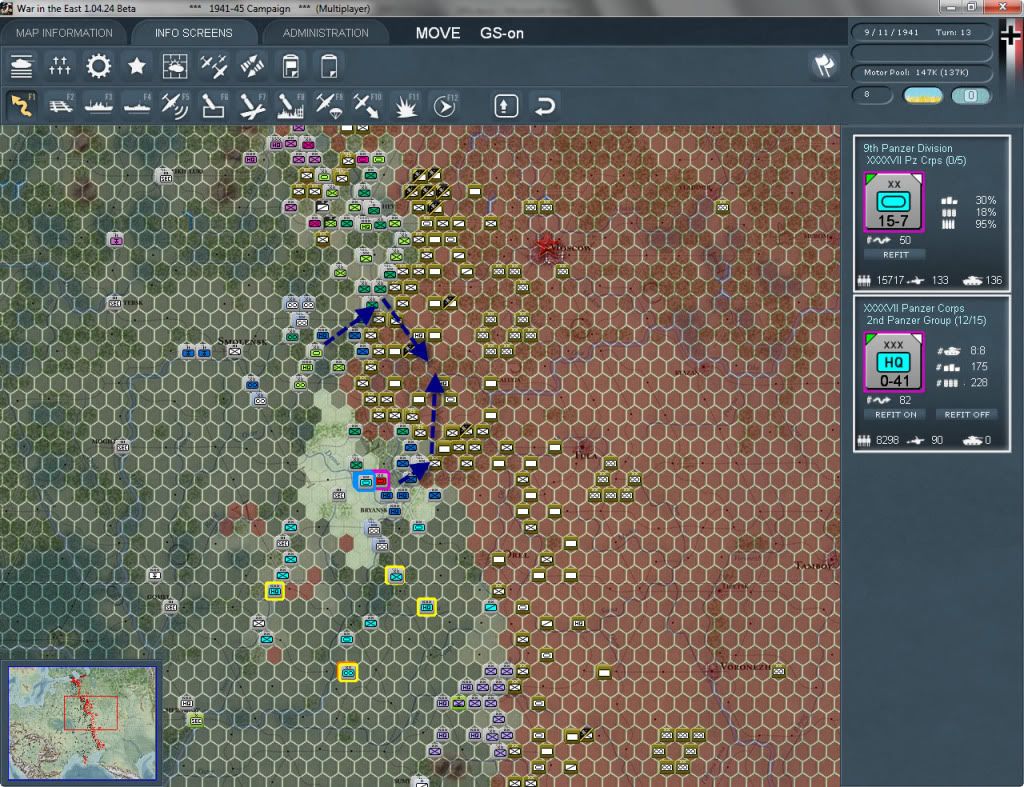Open the filled logistics report icon
The height and width of the screenshot is (787, 1024).
click(x=291, y=66)
